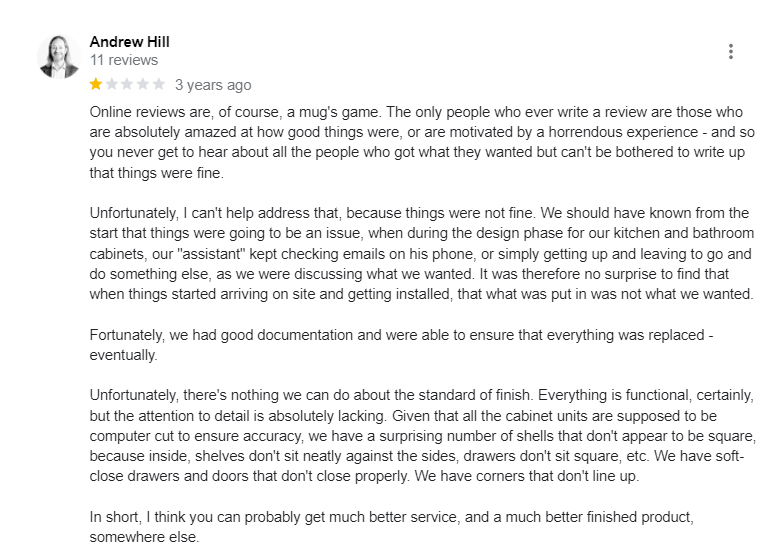Select the second grey rating star
Viewport: 783px width, 557px height.
pyautogui.click(x=111, y=84)
